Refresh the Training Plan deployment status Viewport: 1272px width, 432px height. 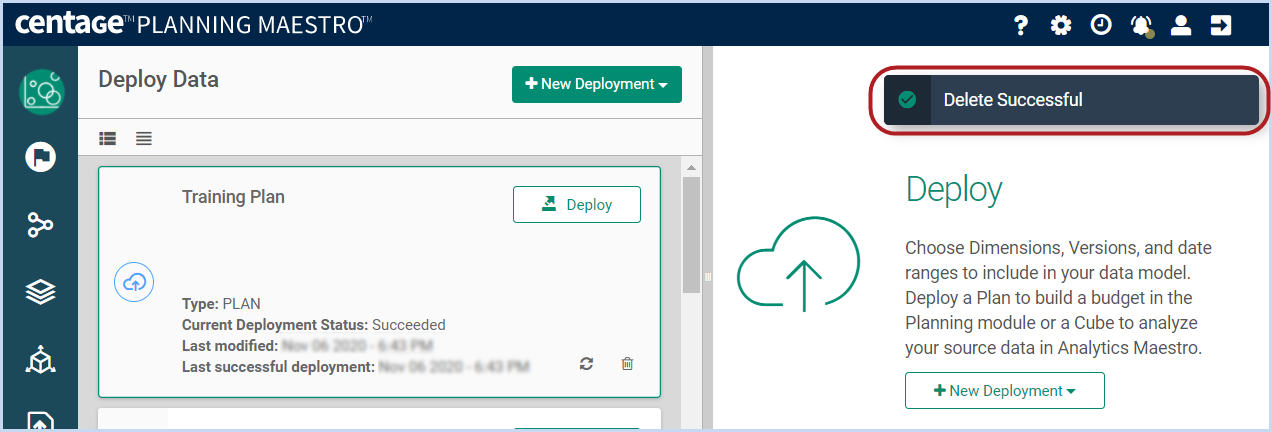tap(587, 364)
